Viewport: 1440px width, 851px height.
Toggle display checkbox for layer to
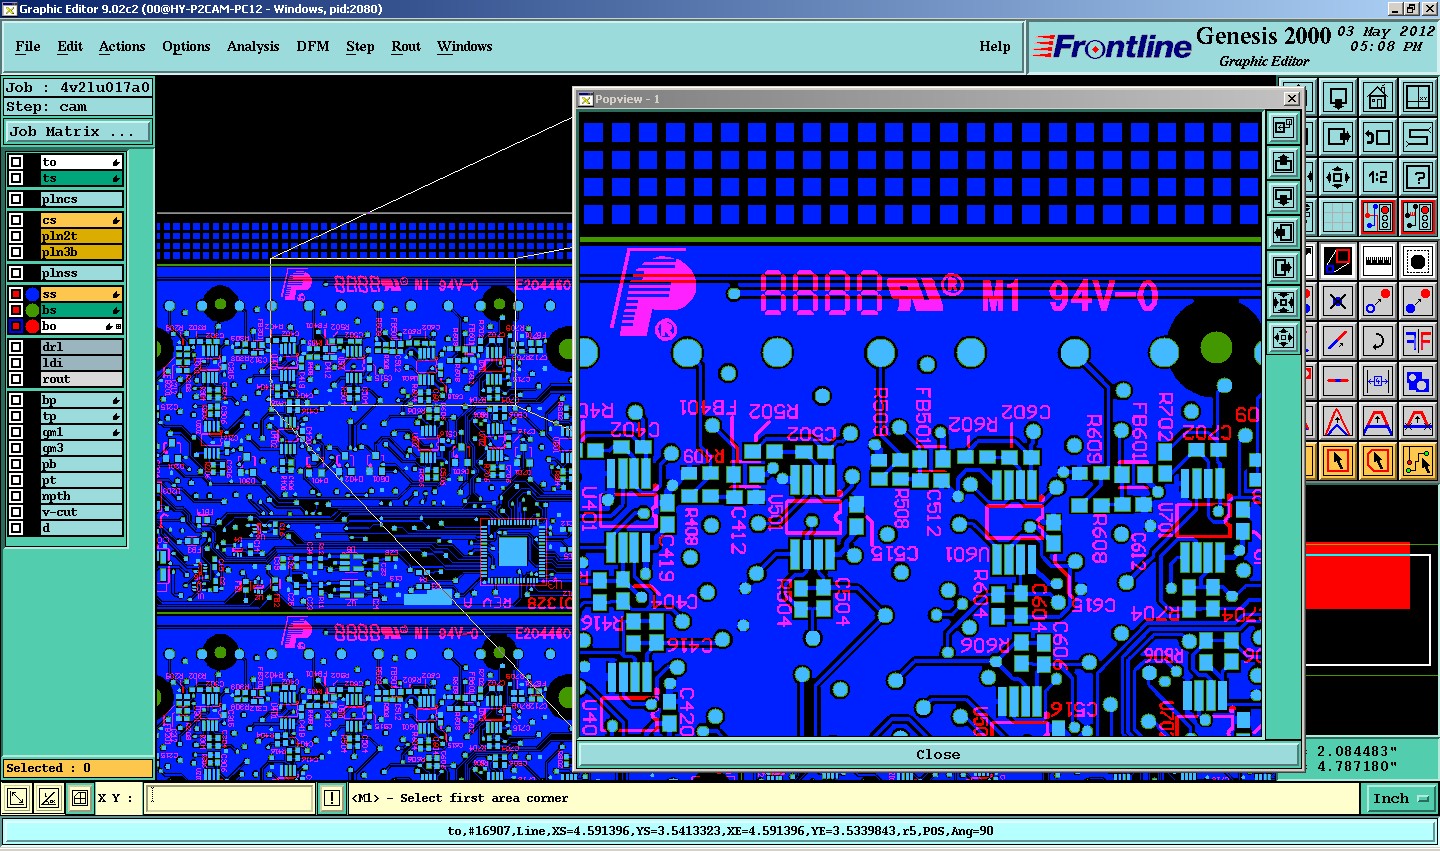pyautogui.click(x=16, y=162)
